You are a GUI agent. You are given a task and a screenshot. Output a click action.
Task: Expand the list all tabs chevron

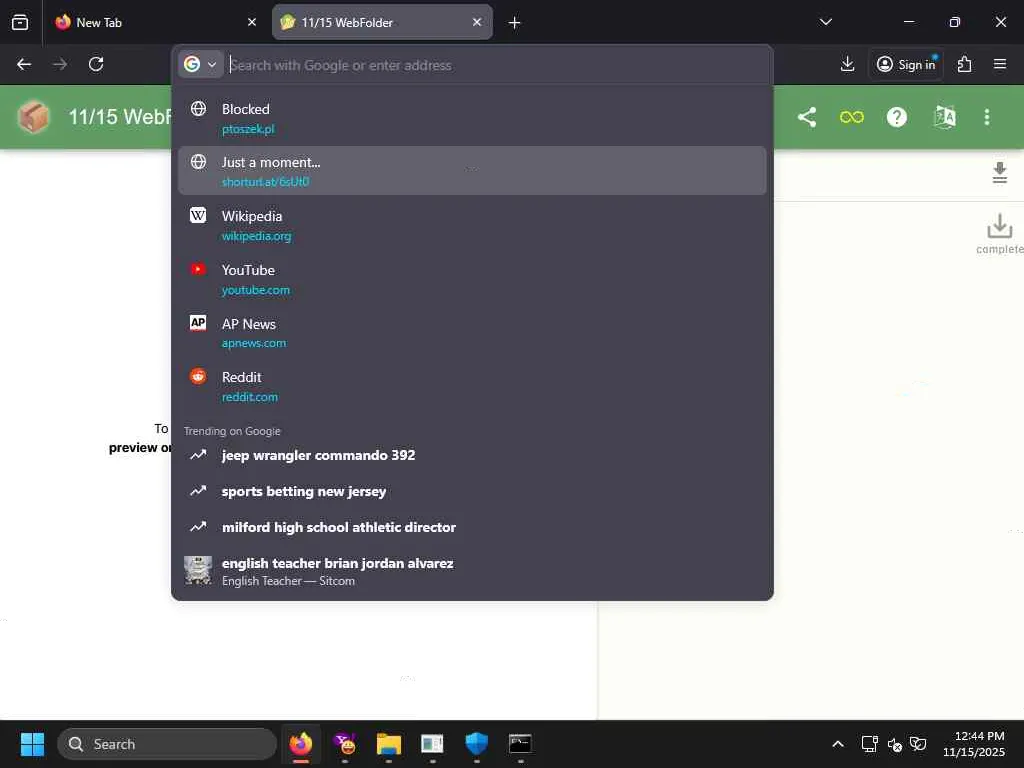[x=825, y=22]
